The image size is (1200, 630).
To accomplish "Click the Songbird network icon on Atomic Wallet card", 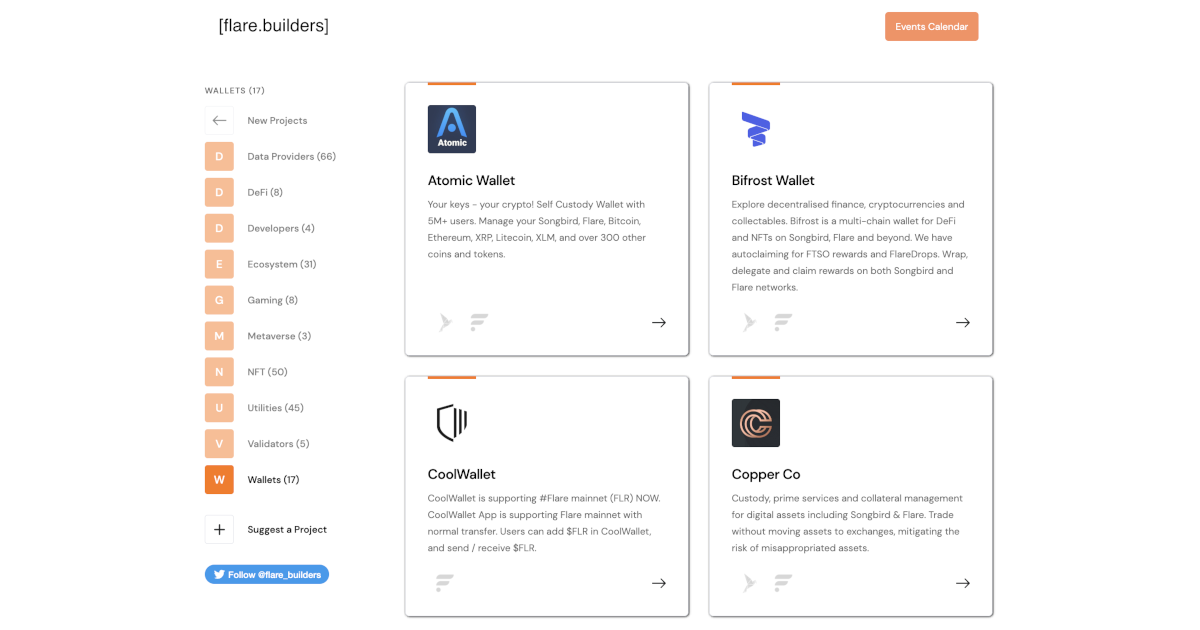I will pos(445,322).
